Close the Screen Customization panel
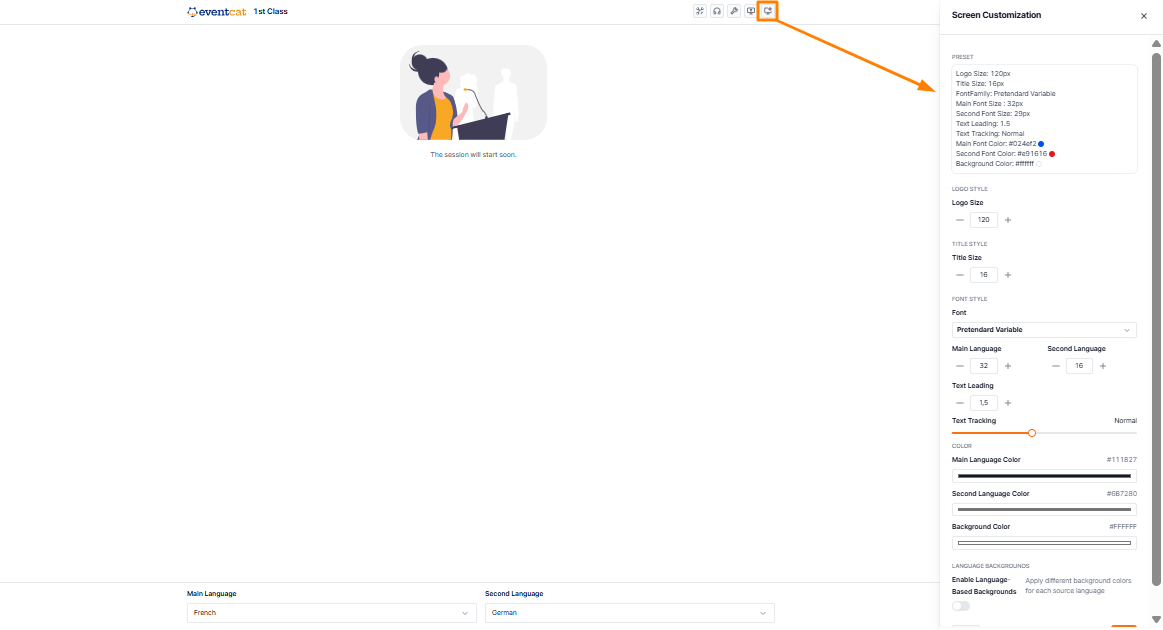Screen dimensions: 1163x630 [x=1143, y=16]
